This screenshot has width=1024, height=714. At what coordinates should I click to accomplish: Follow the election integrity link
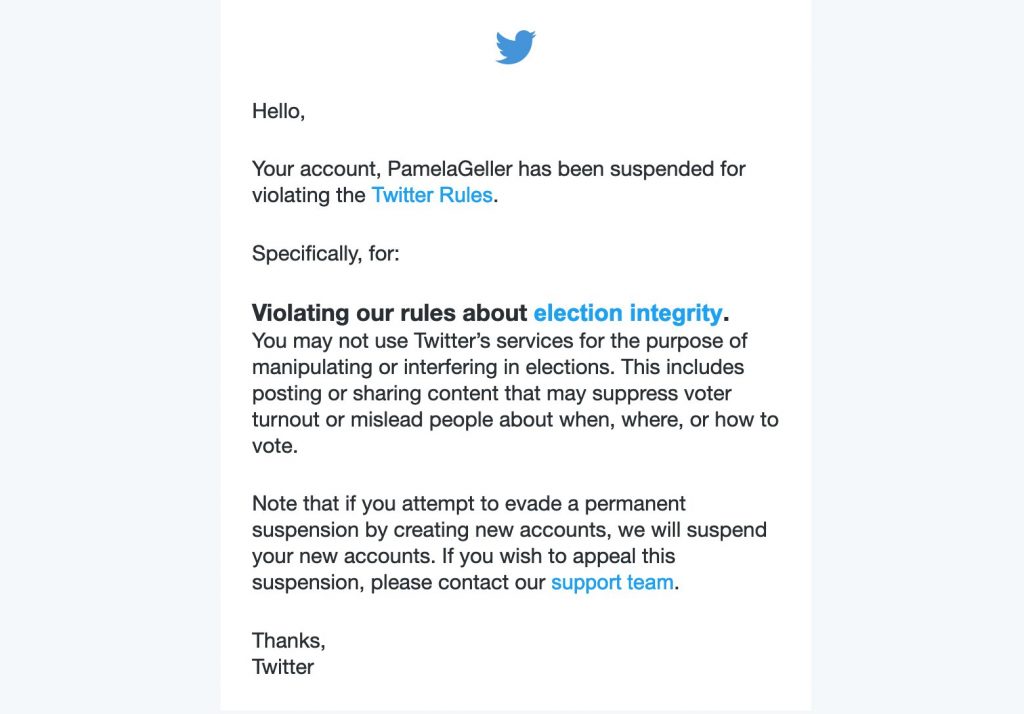click(x=628, y=313)
